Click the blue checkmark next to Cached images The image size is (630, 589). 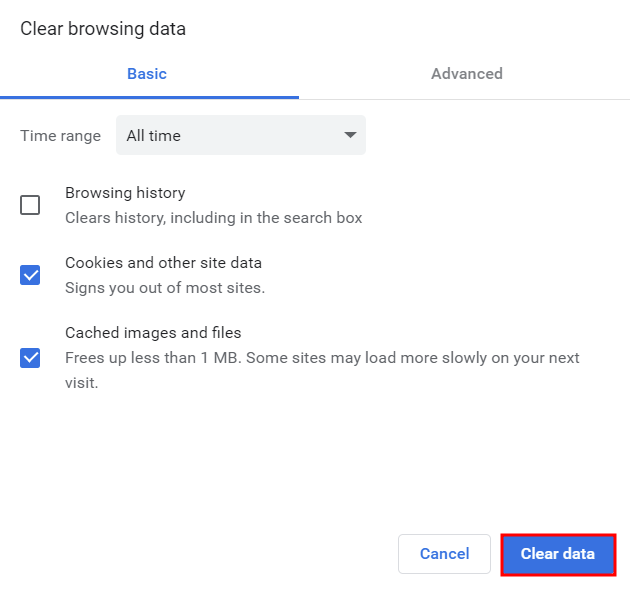click(x=30, y=357)
